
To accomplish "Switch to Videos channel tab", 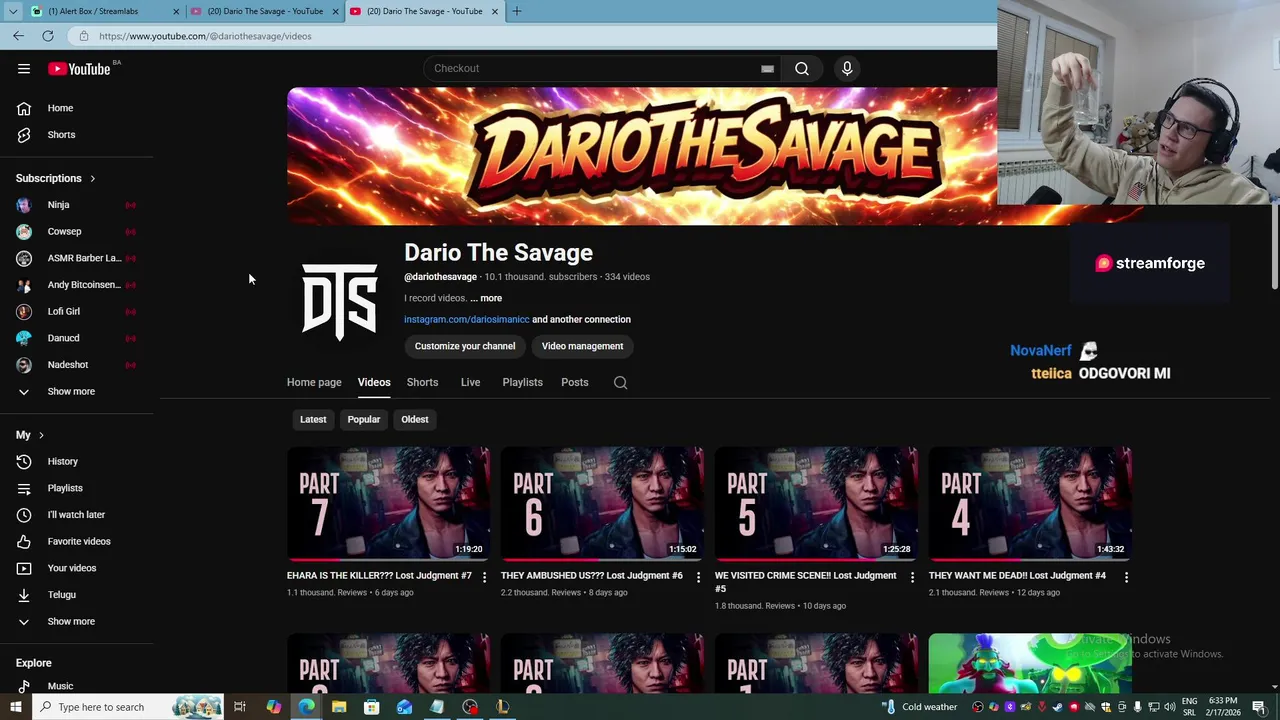I will pyautogui.click(x=374, y=382).
